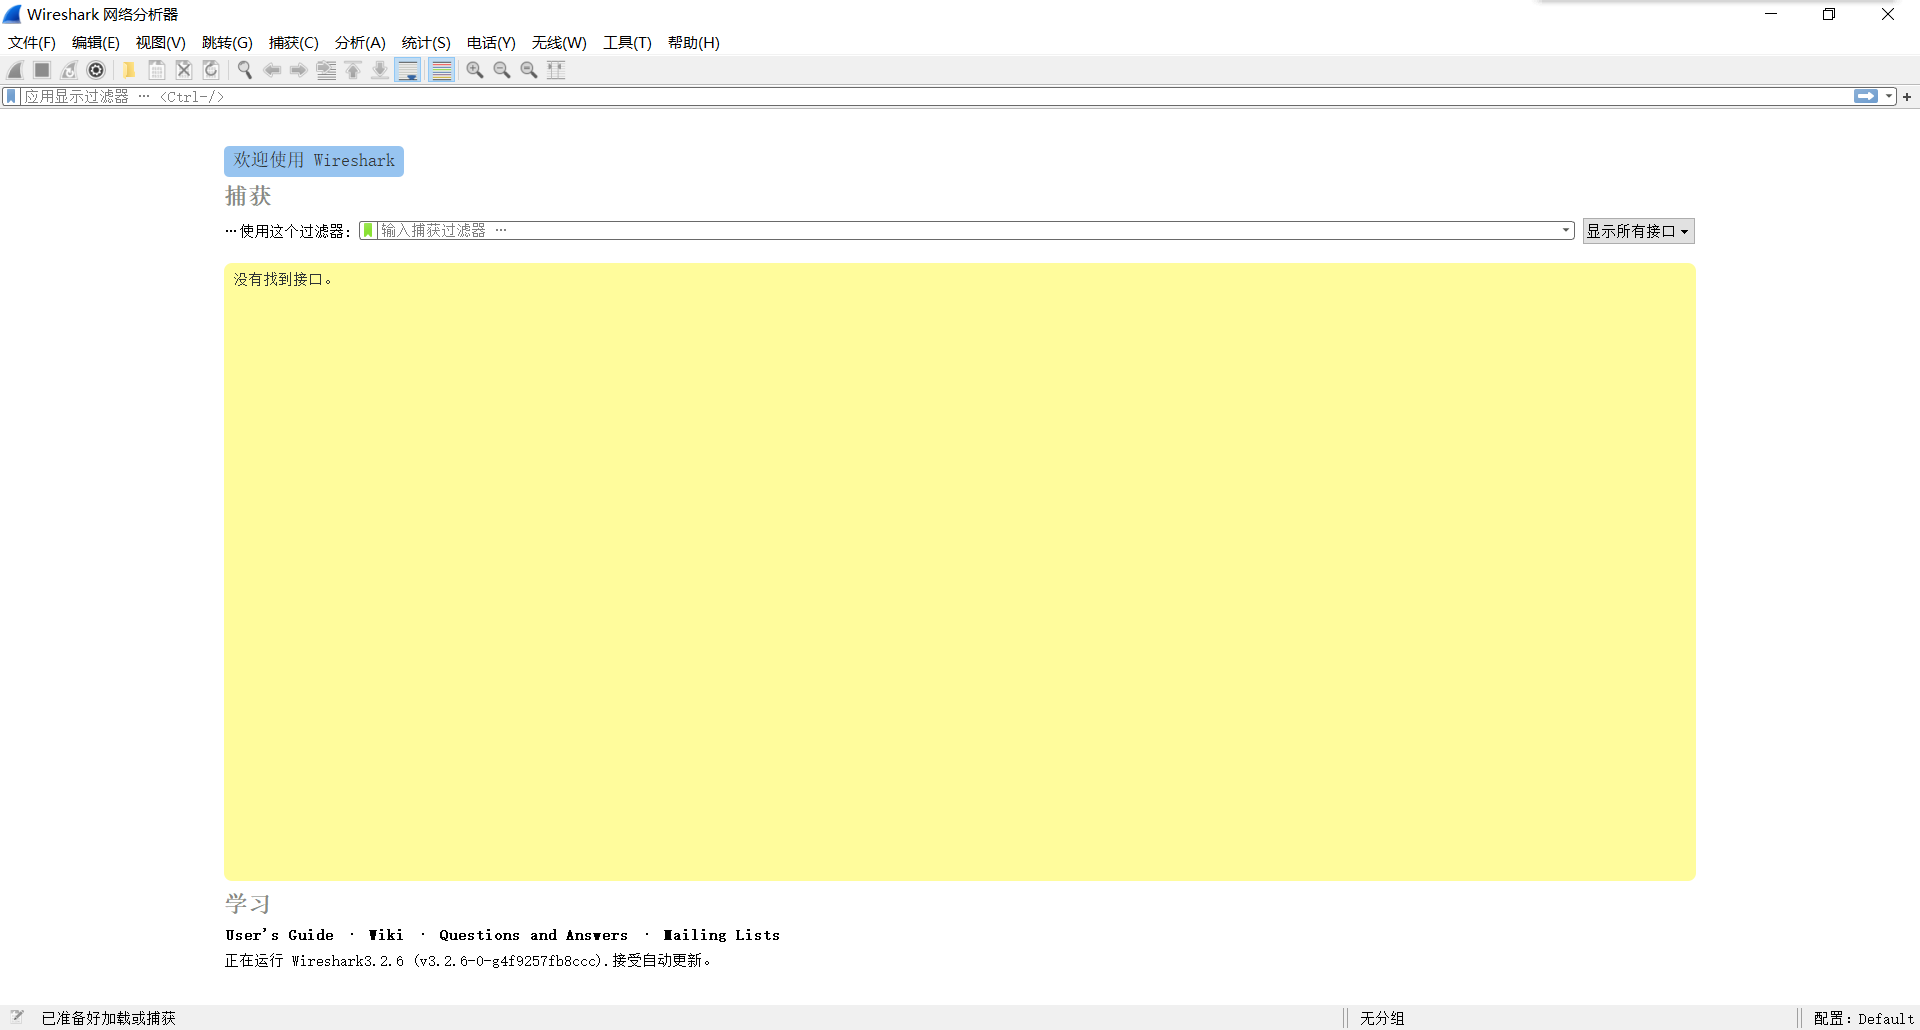The image size is (1920, 1030).
Task: Toggle auto scroll during live capture
Action: pyautogui.click(x=408, y=70)
